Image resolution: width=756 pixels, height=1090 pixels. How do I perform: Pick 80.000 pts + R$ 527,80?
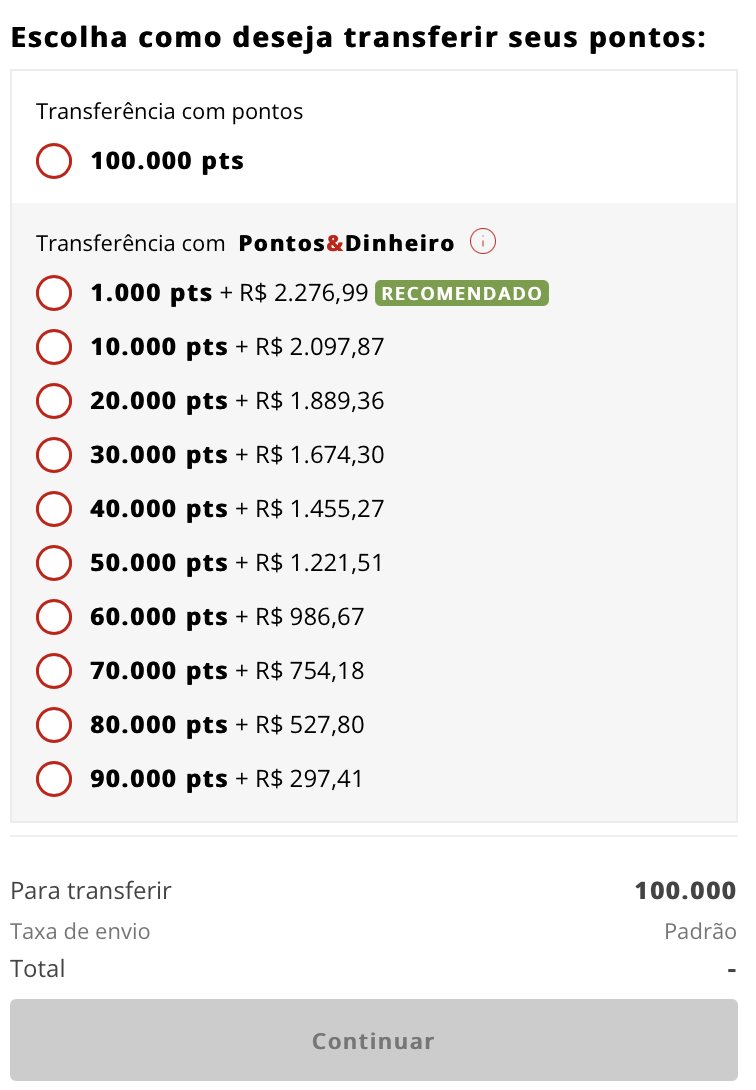tap(54, 724)
